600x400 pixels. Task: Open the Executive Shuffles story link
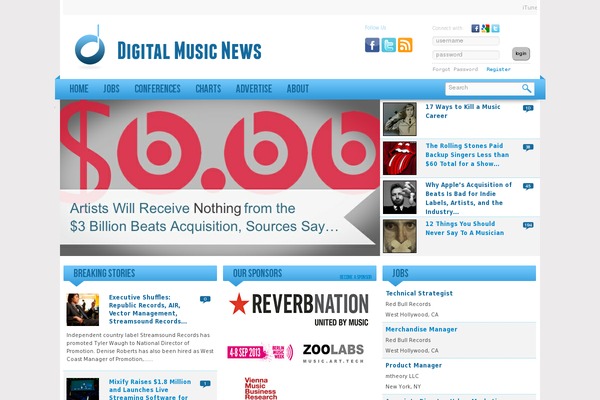coord(148,309)
